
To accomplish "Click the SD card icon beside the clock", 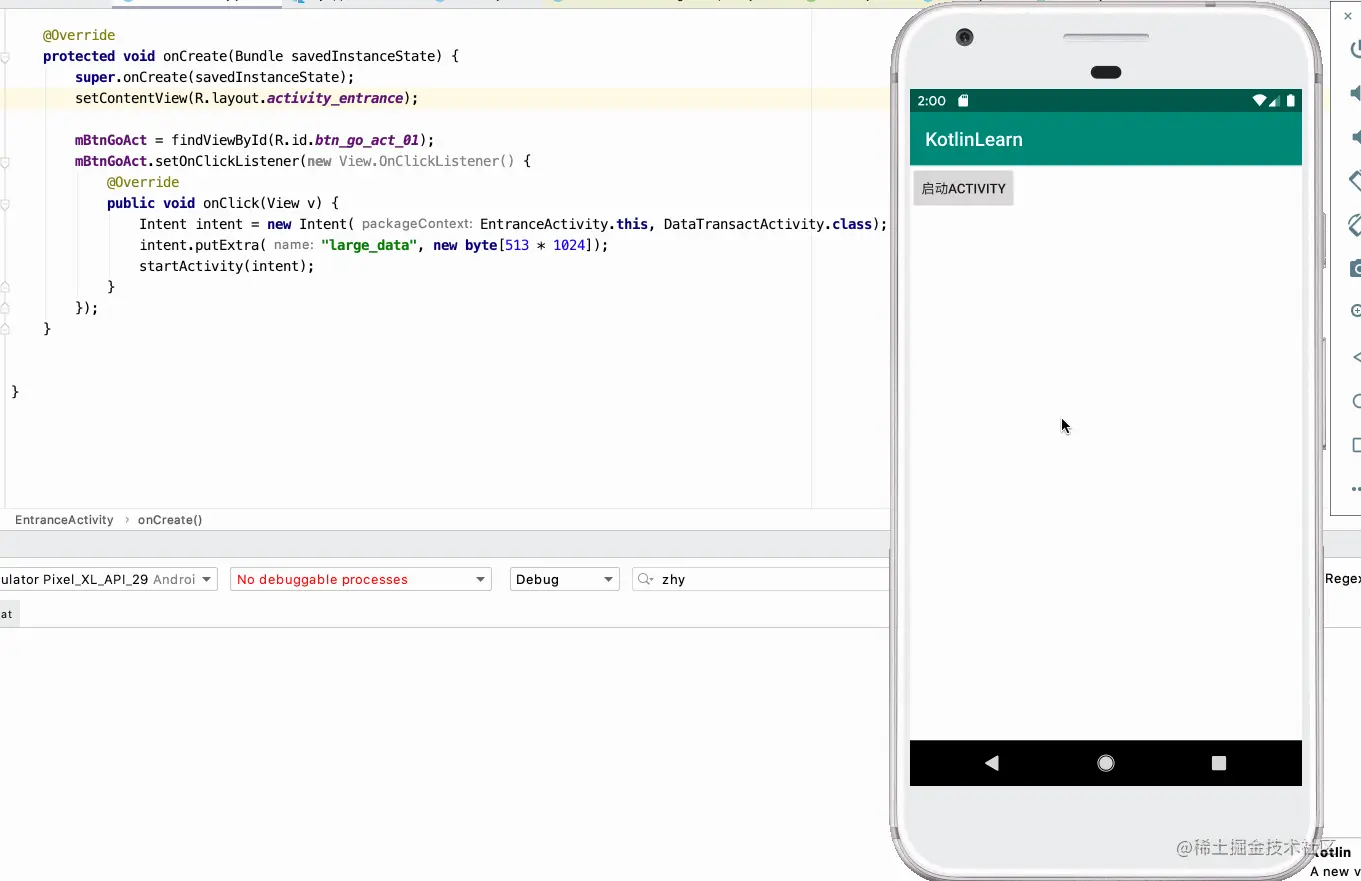I will pos(963,100).
